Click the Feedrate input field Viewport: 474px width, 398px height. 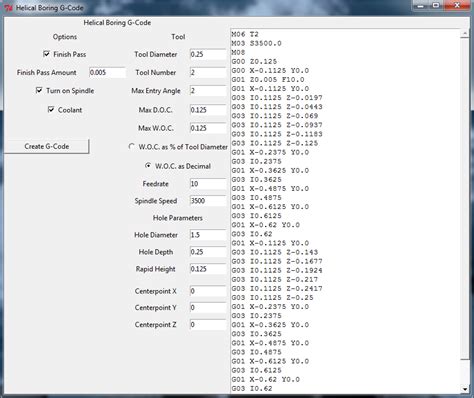pos(208,184)
